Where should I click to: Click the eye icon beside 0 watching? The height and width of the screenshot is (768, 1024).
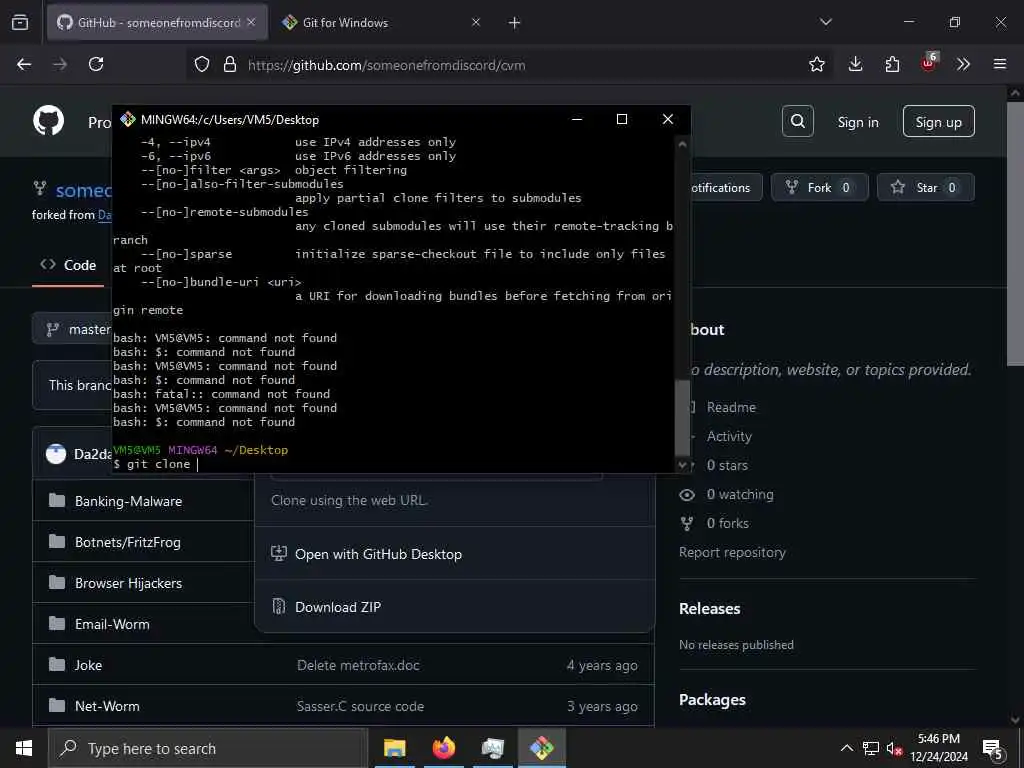click(x=687, y=494)
